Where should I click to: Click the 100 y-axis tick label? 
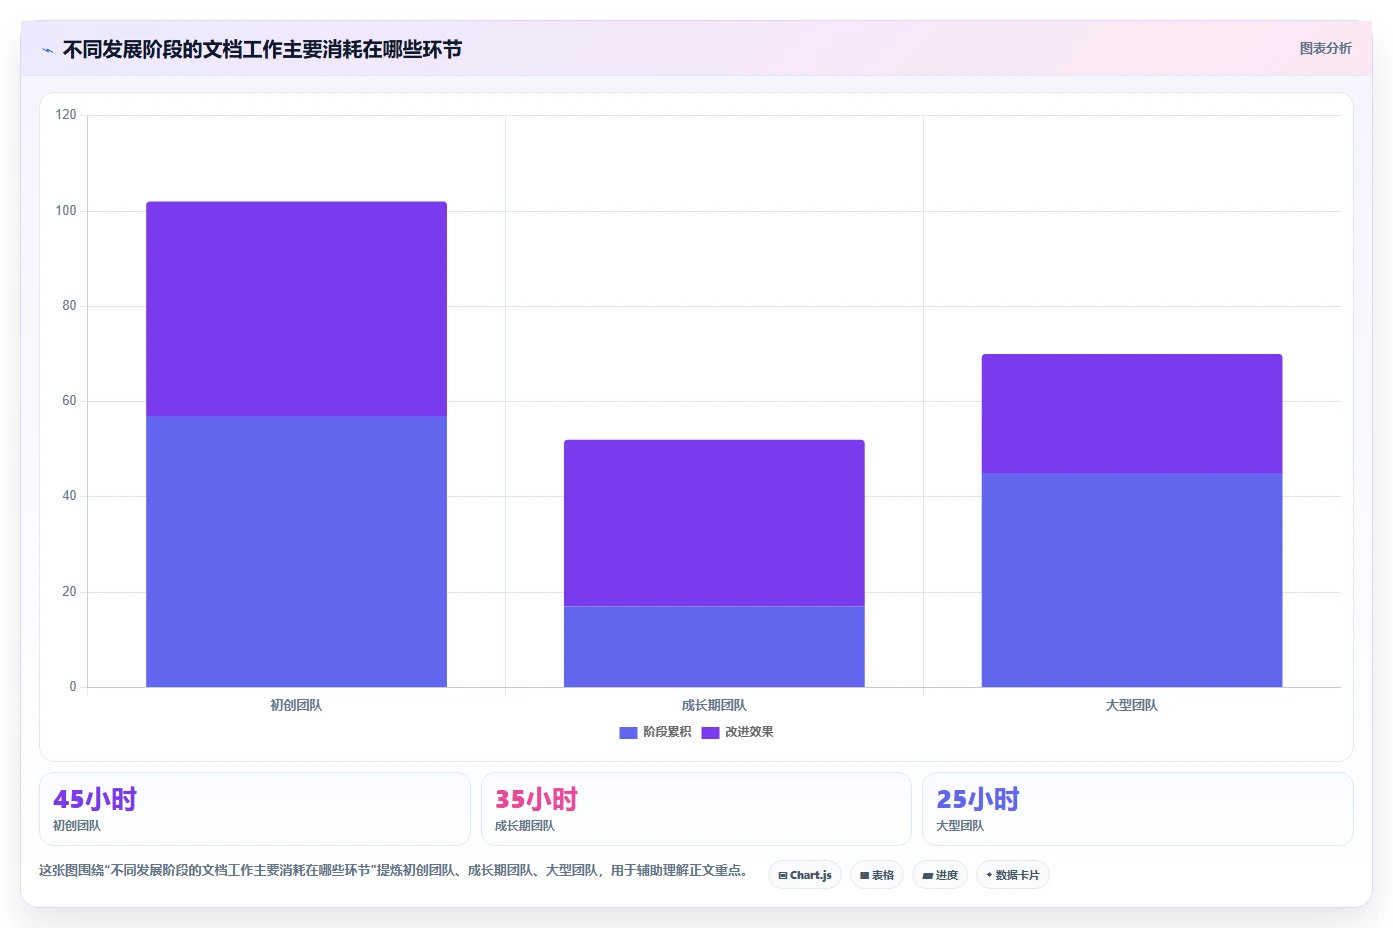pyautogui.click(x=66, y=210)
